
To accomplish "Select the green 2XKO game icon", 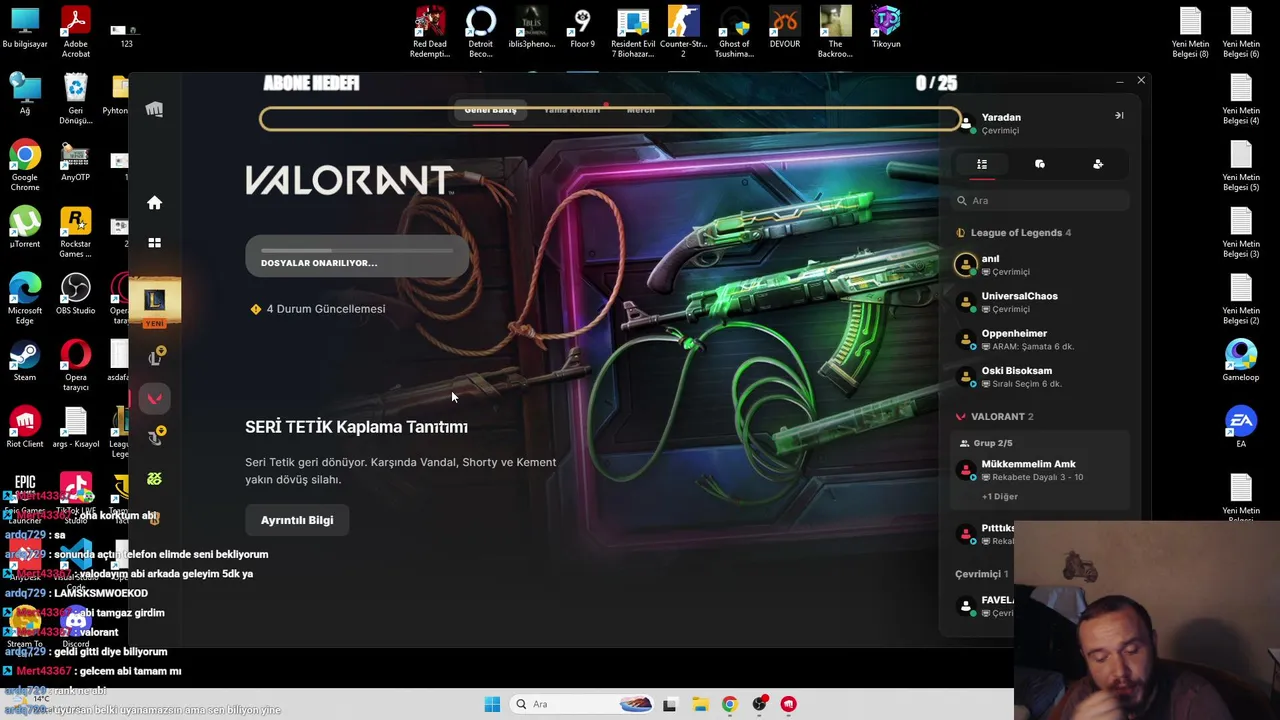I will (x=154, y=479).
